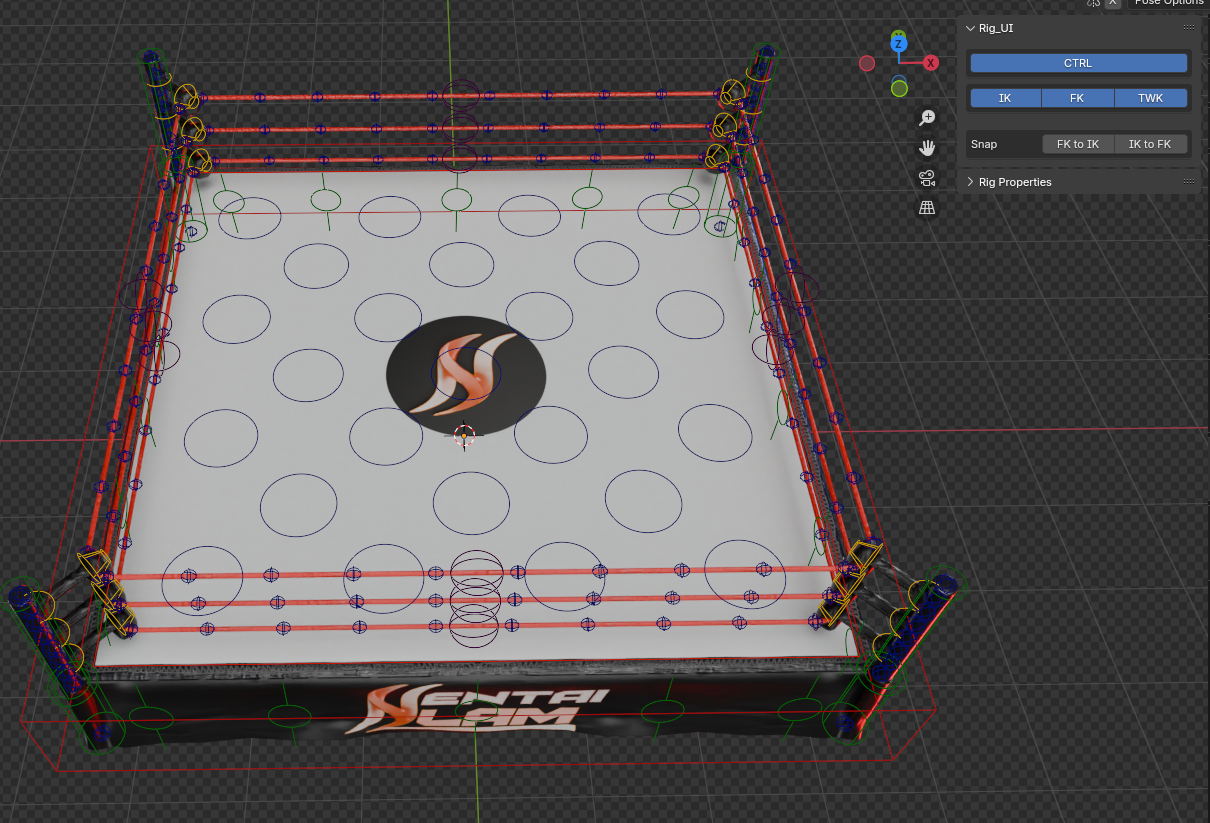Expand the Rig Properties panel
Image resolution: width=1210 pixels, height=823 pixels.
point(970,182)
